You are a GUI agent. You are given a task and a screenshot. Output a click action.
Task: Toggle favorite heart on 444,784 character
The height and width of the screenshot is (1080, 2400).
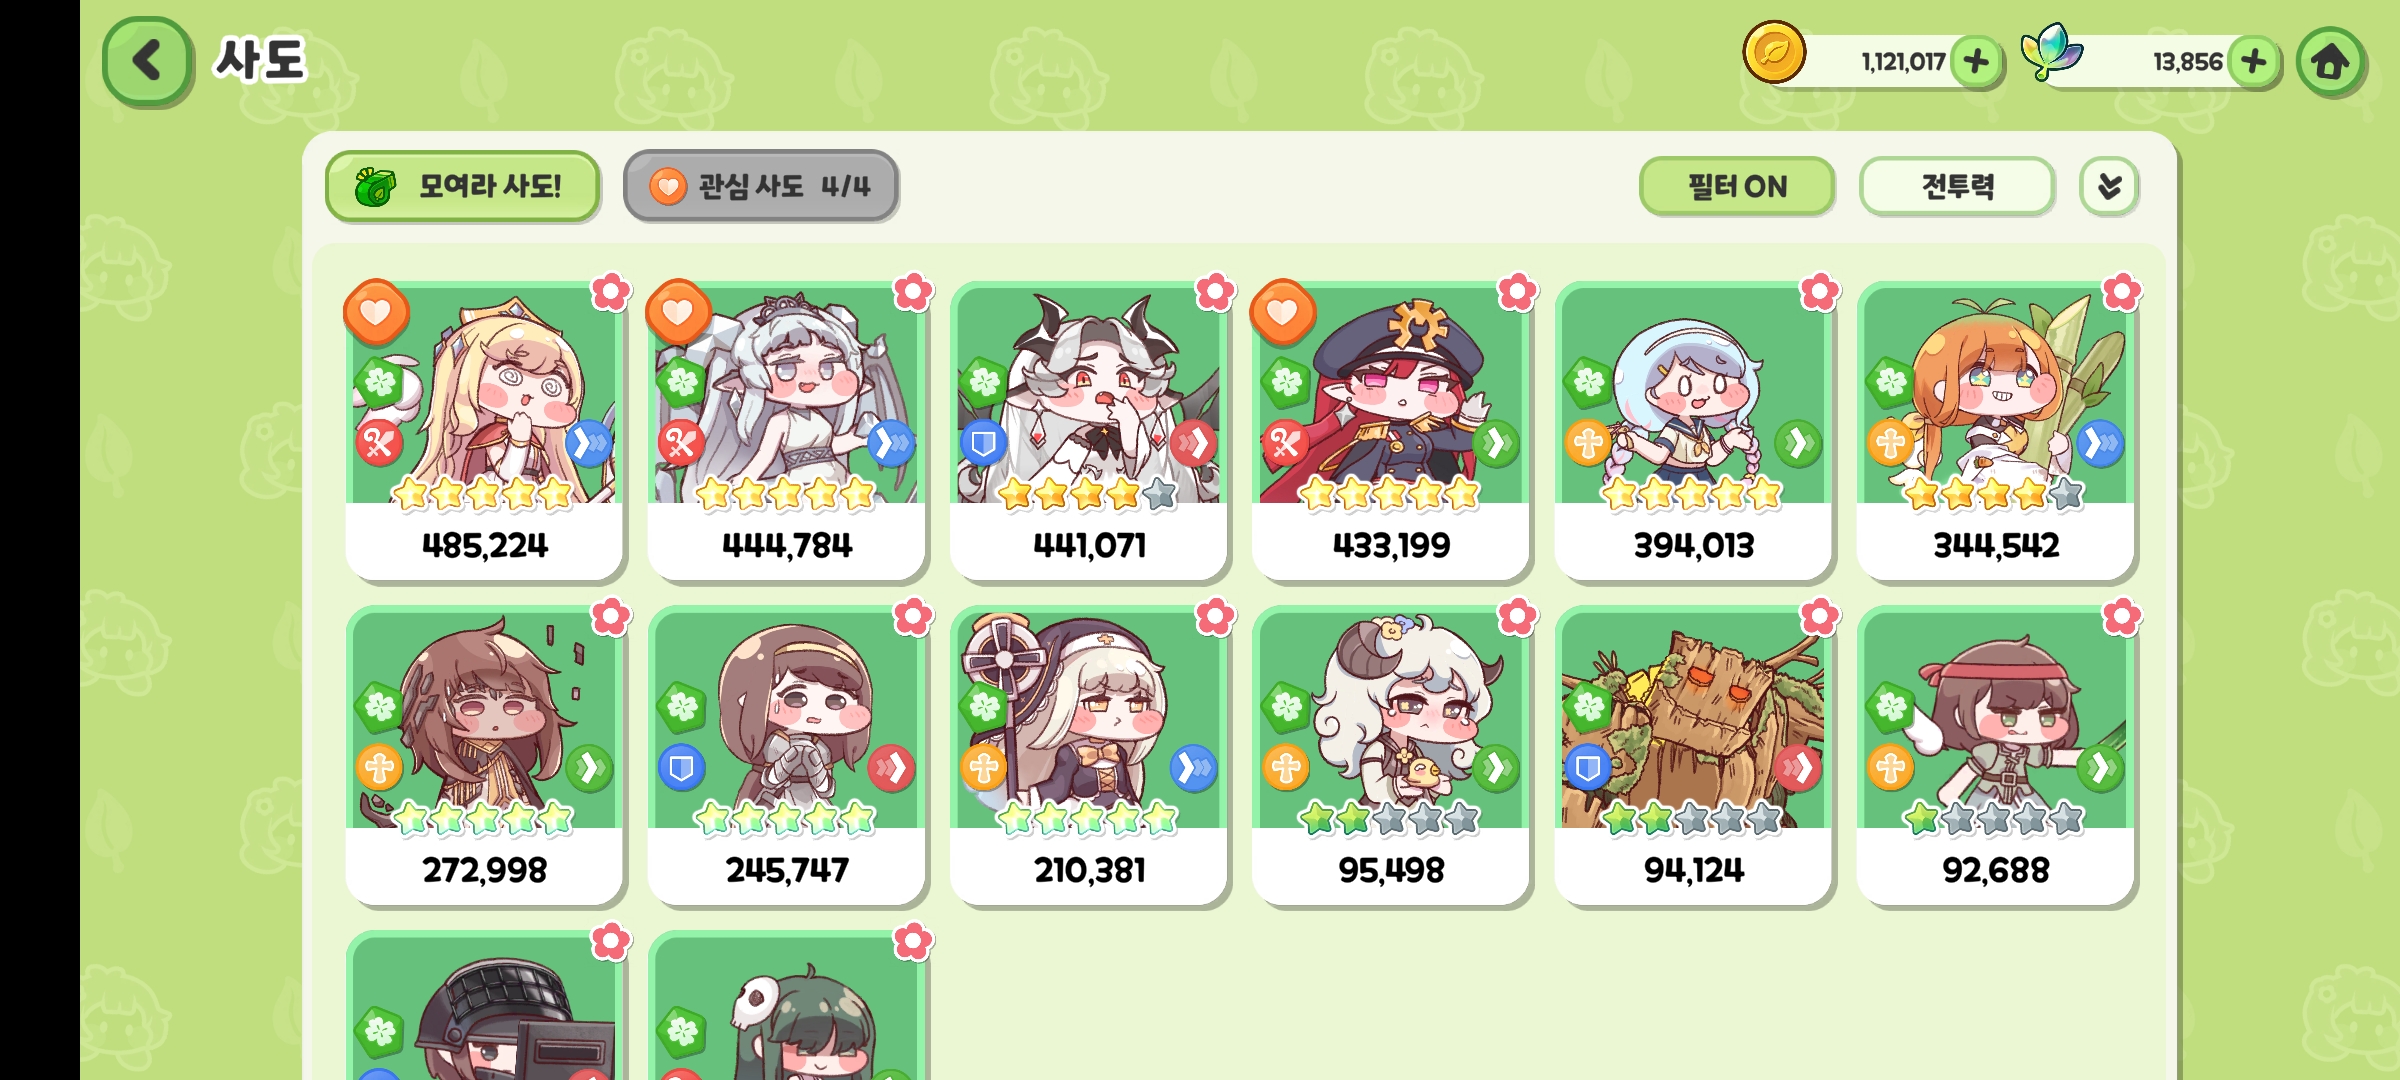[x=678, y=312]
